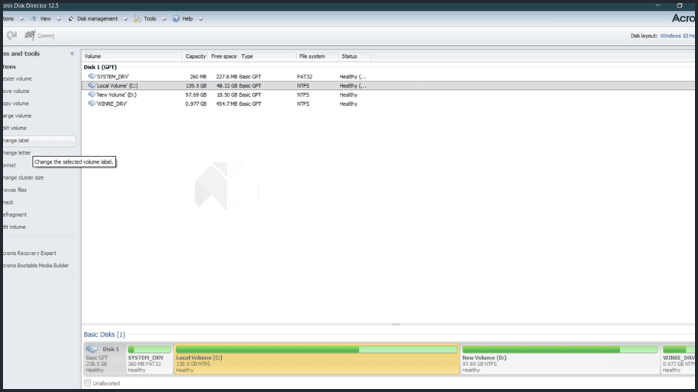Sort by Type column header
The height and width of the screenshot is (392, 698).
268,56
